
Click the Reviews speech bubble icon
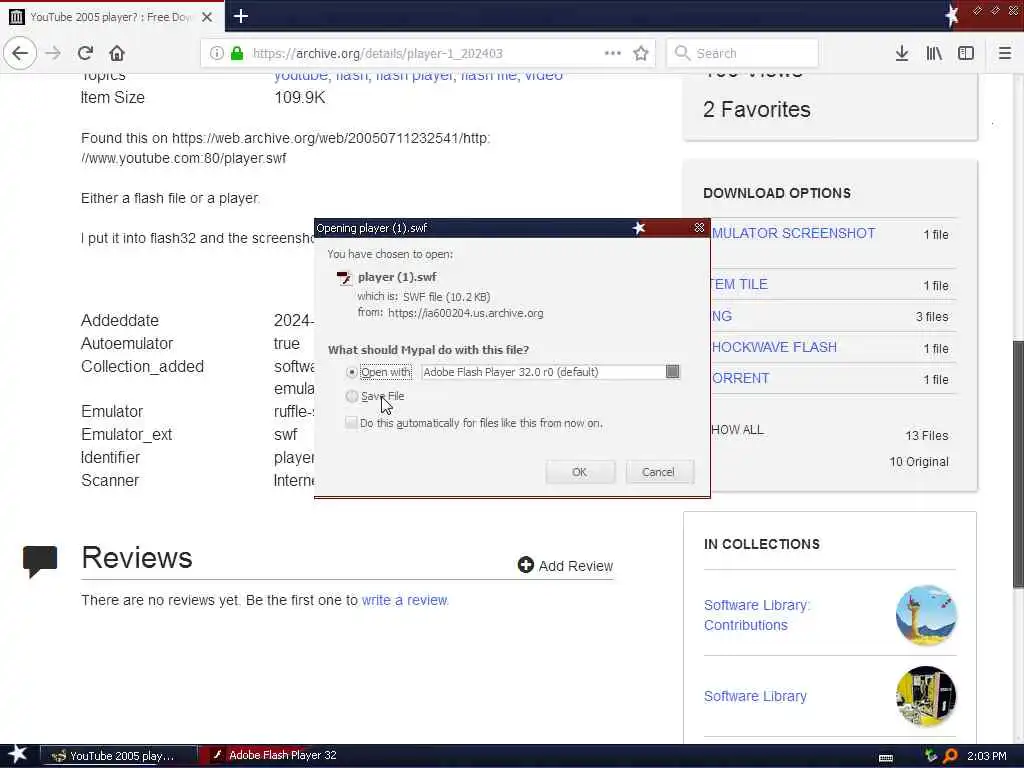tap(40, 562)
